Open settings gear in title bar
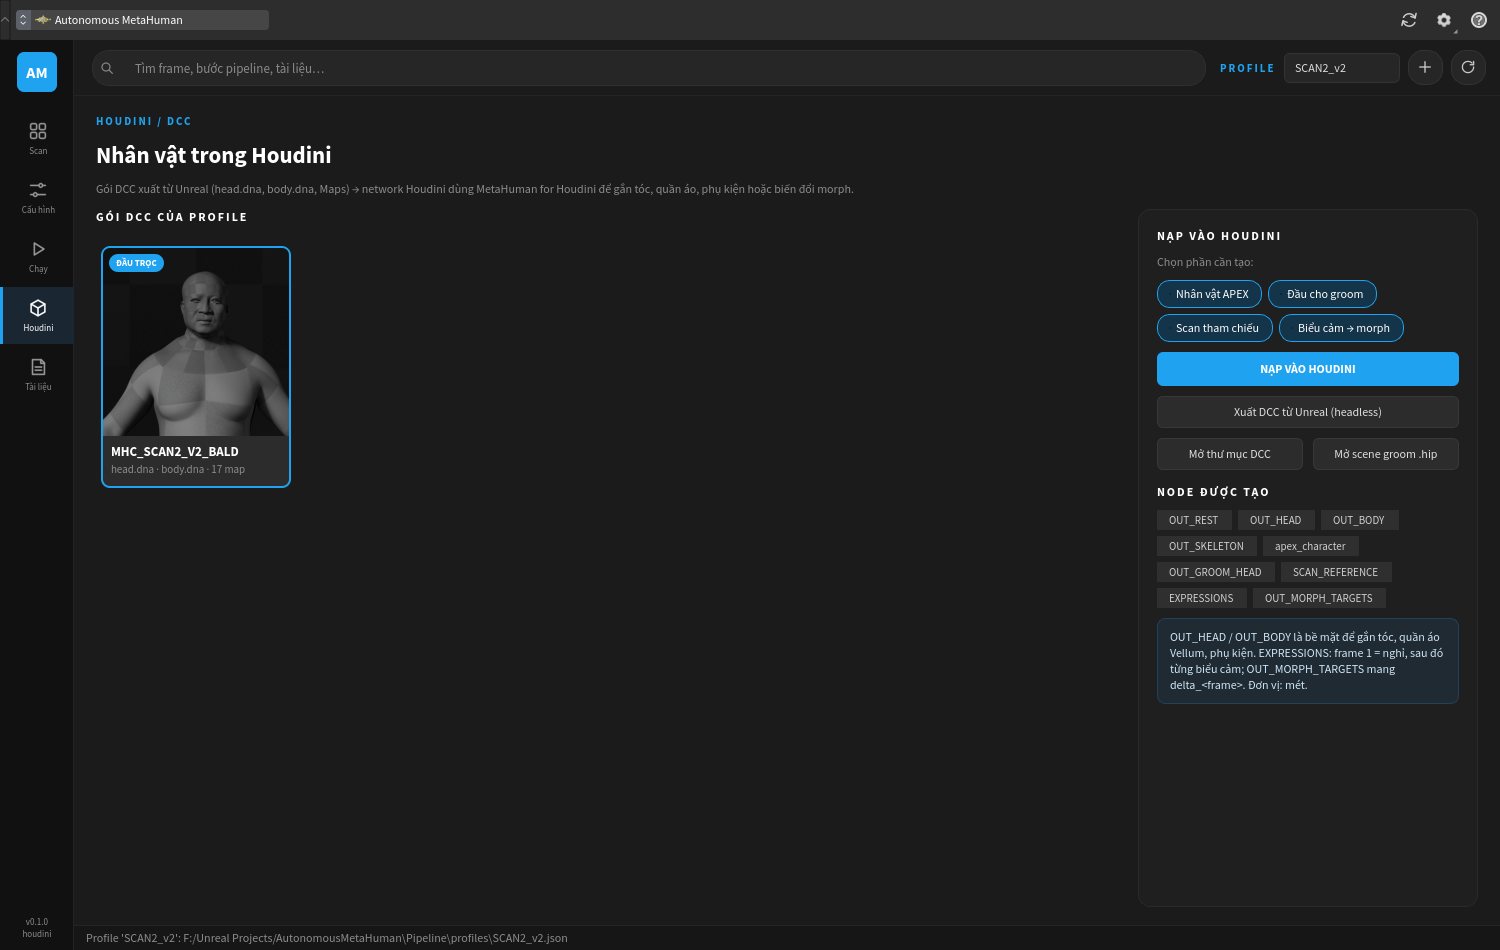The width and height of the screenshot is (1500, 950). pyautogui.click(x=1444, y=20)
